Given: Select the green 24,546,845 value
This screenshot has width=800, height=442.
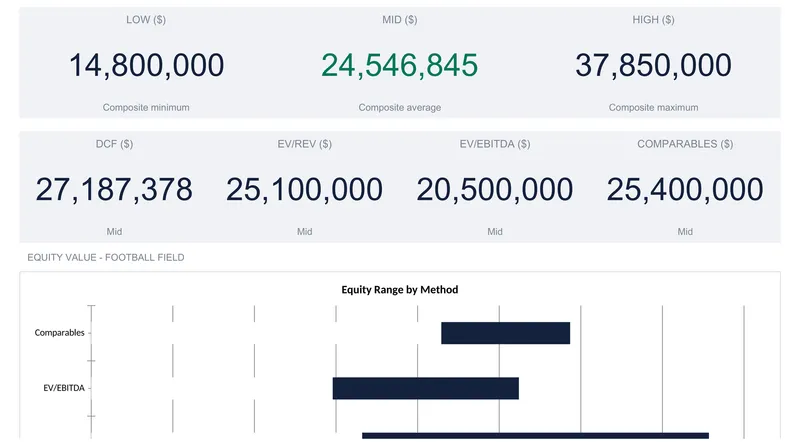Looking at the screenshot, I should click(x=399, y=65).
